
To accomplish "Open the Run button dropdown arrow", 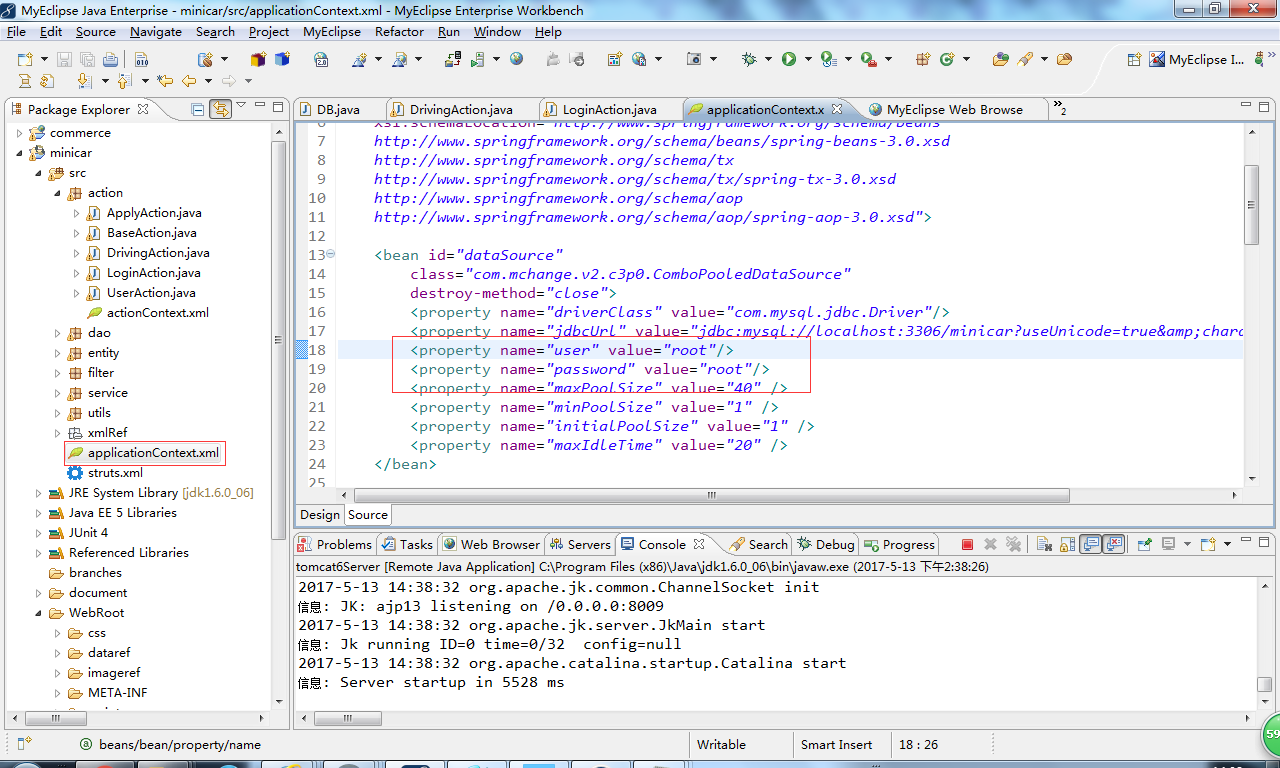I will tap(807, 60).
